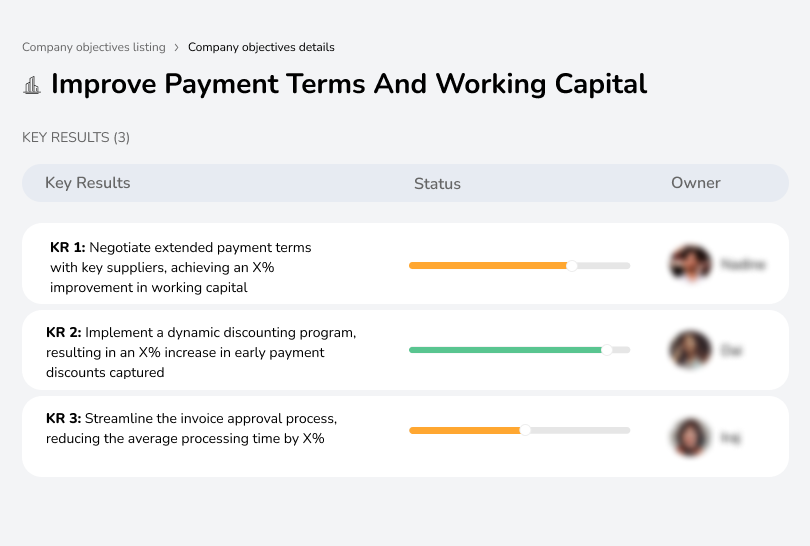This screenshot has width=810, height=546.
Task: Click the Status column header
Action: click(x=437, y=184)
